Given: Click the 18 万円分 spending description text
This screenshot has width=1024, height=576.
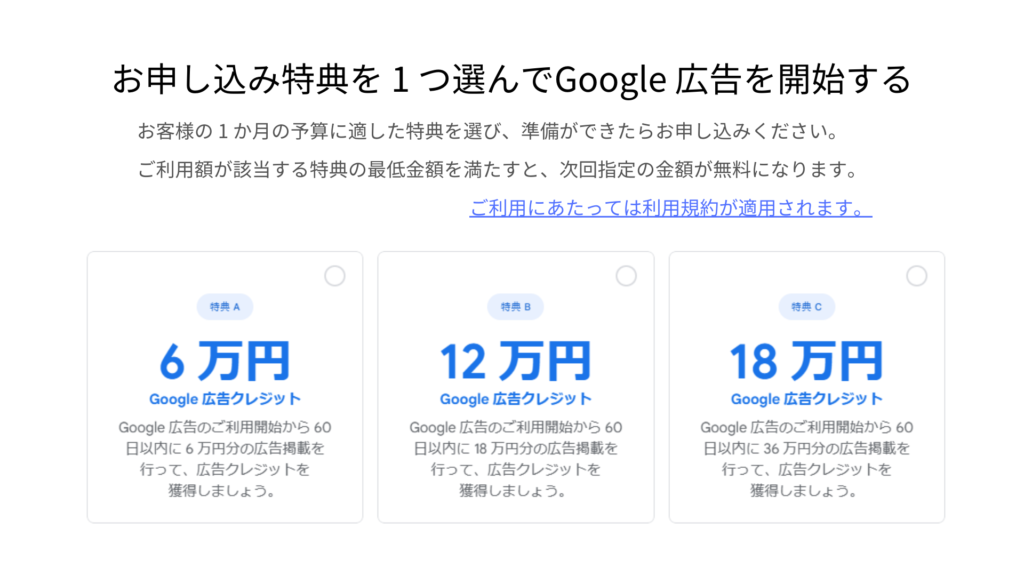Looking at the screenshot, I should [x=515, y=448].
